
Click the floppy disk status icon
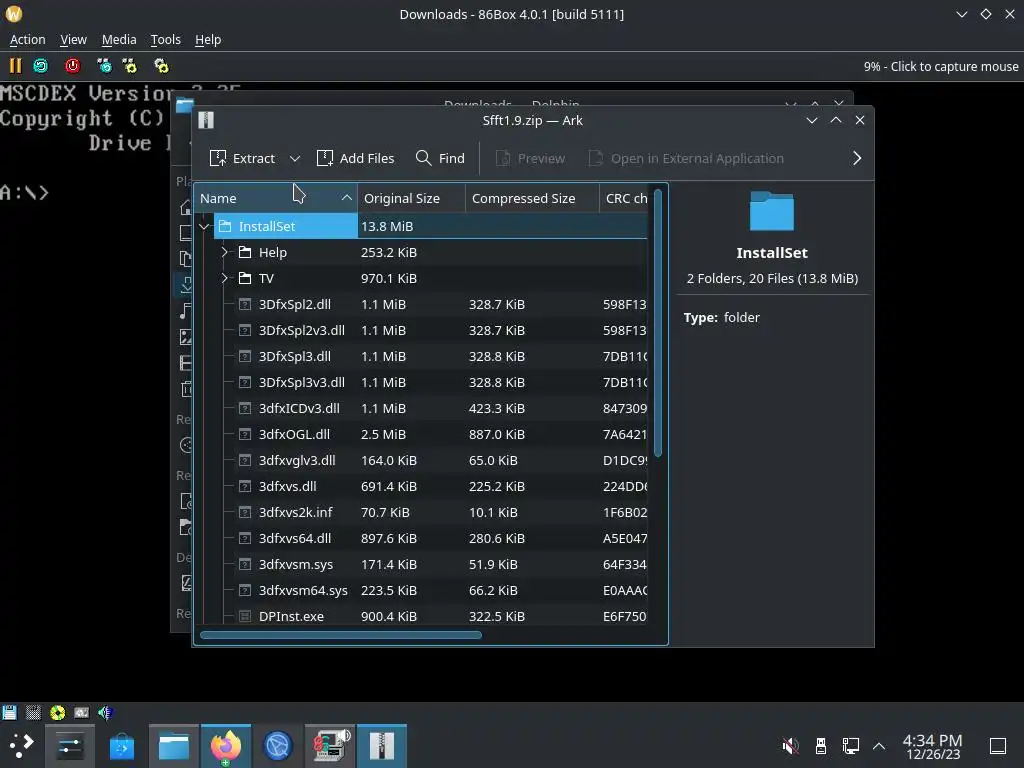coord(9,712)
